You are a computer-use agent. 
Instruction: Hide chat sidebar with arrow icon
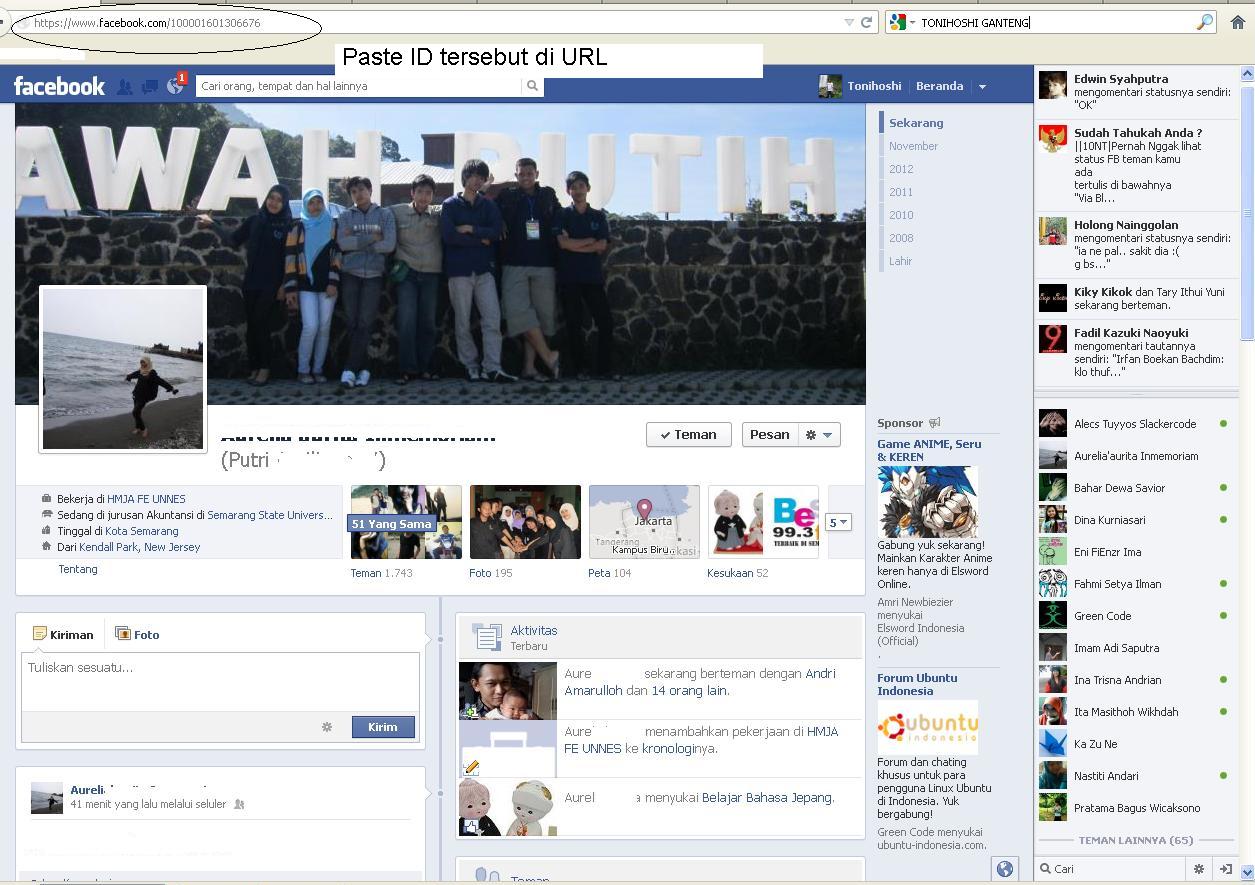click(x=1225, y=869)
